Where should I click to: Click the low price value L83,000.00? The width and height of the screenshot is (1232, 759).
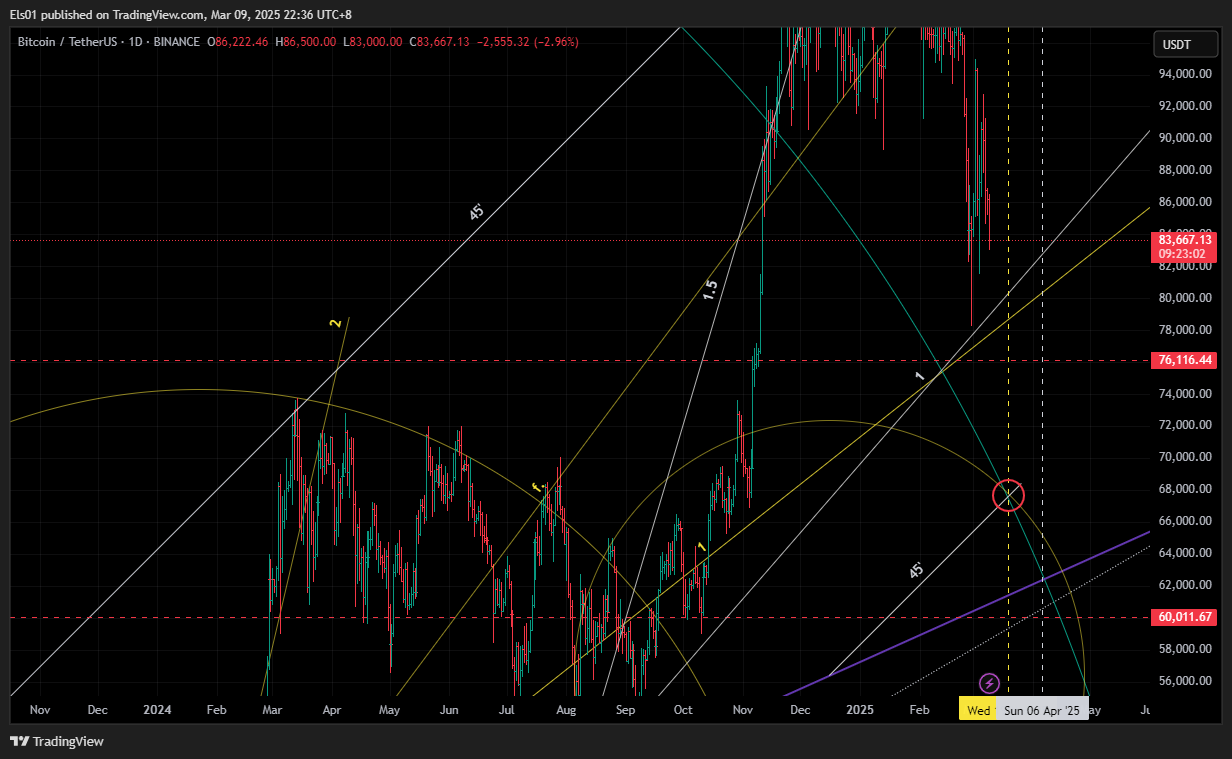click(372, 42)
